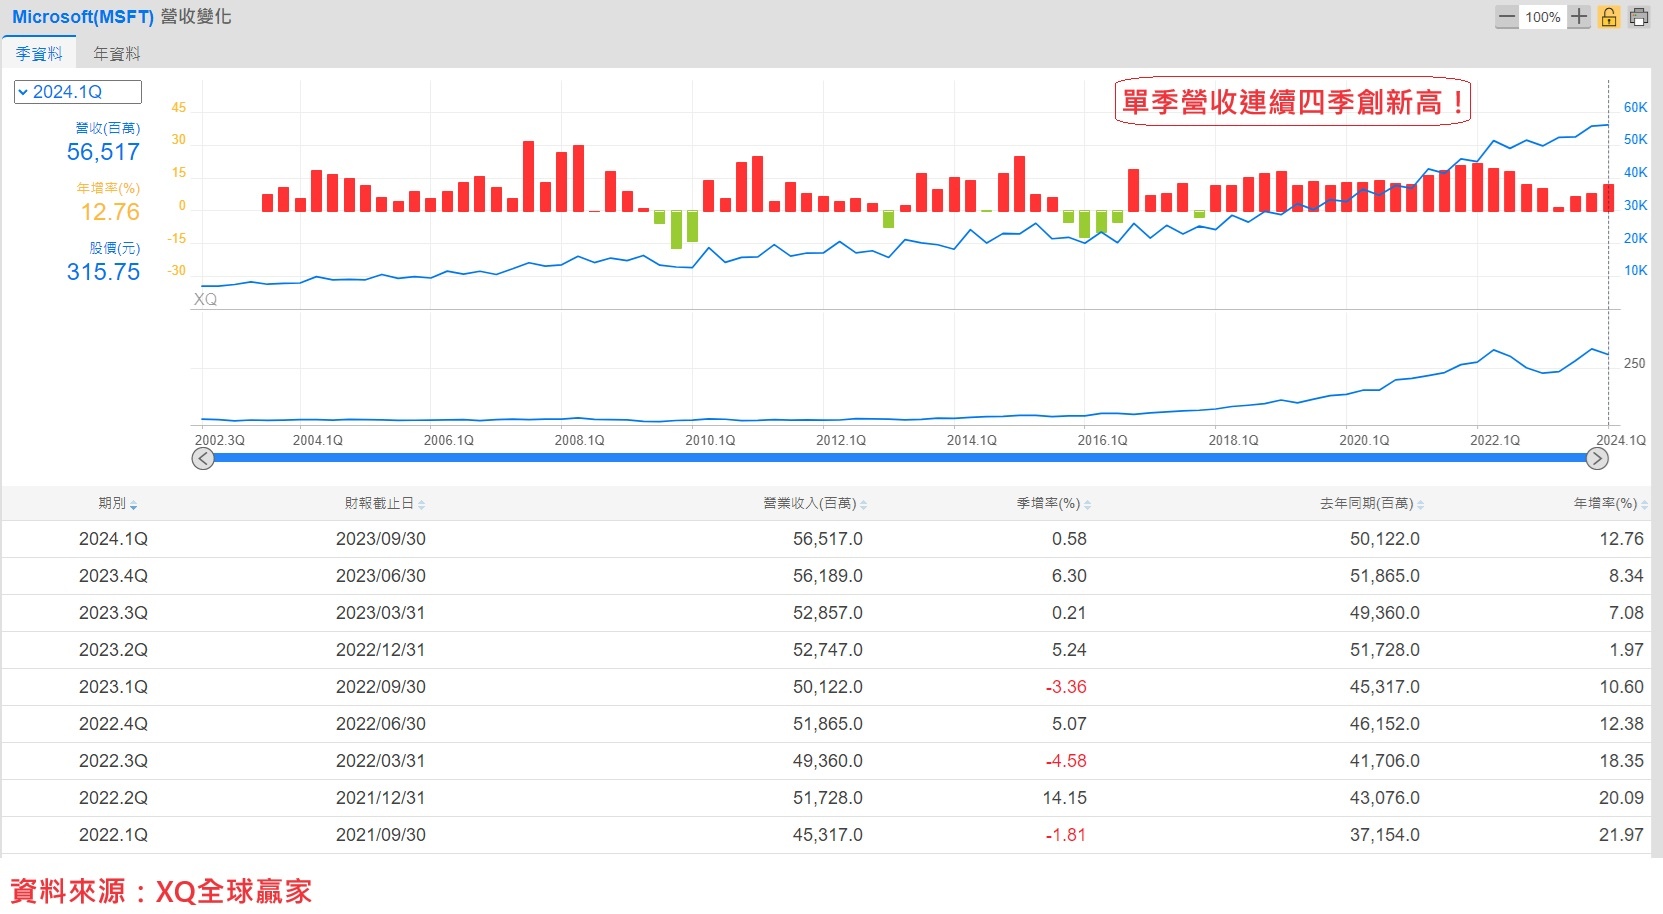Image resolution: width=1663 pixels, height=914 pixels.
Task: Click year-ago value 46,152.0
Action: (1385, 724)
